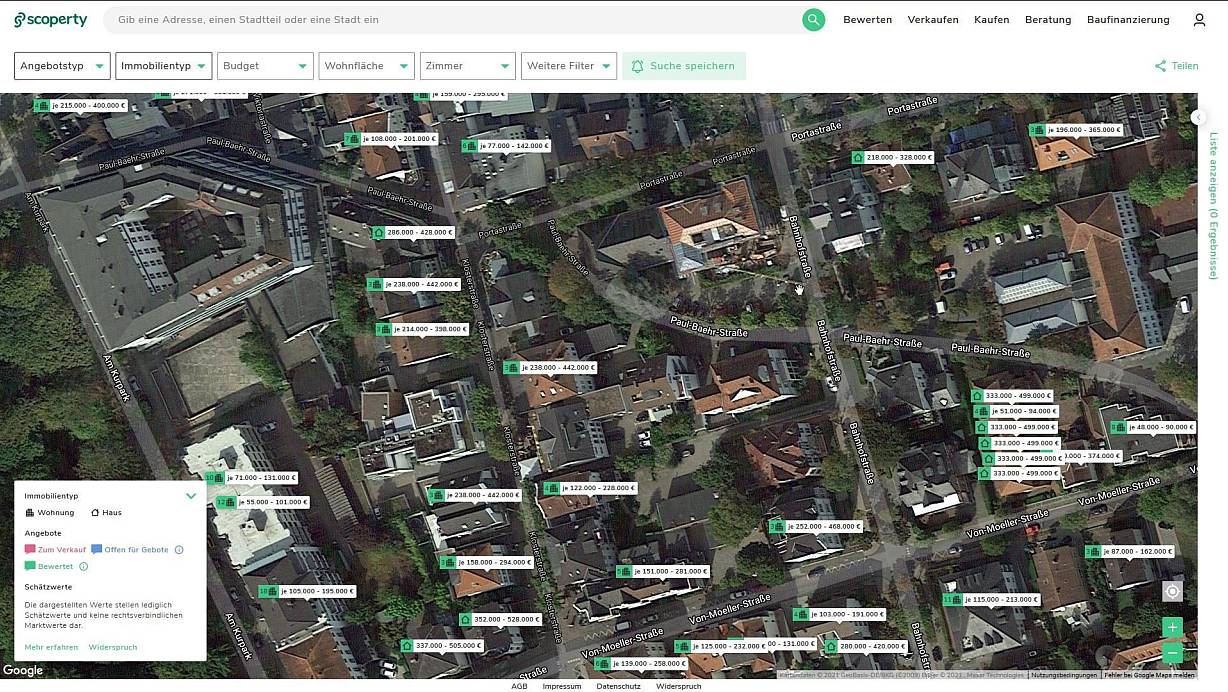Click Fehler bei Google Maps melden
This screenshot has width=1228, height=692.
pos(1150,675)
